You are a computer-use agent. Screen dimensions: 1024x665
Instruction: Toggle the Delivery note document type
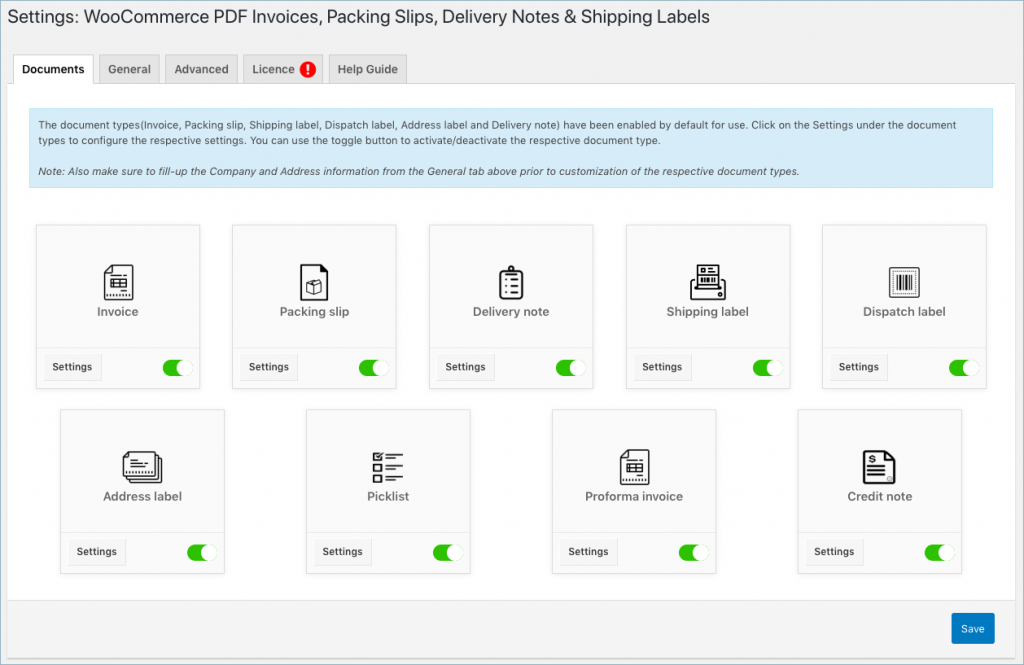(x=571, y=368)
